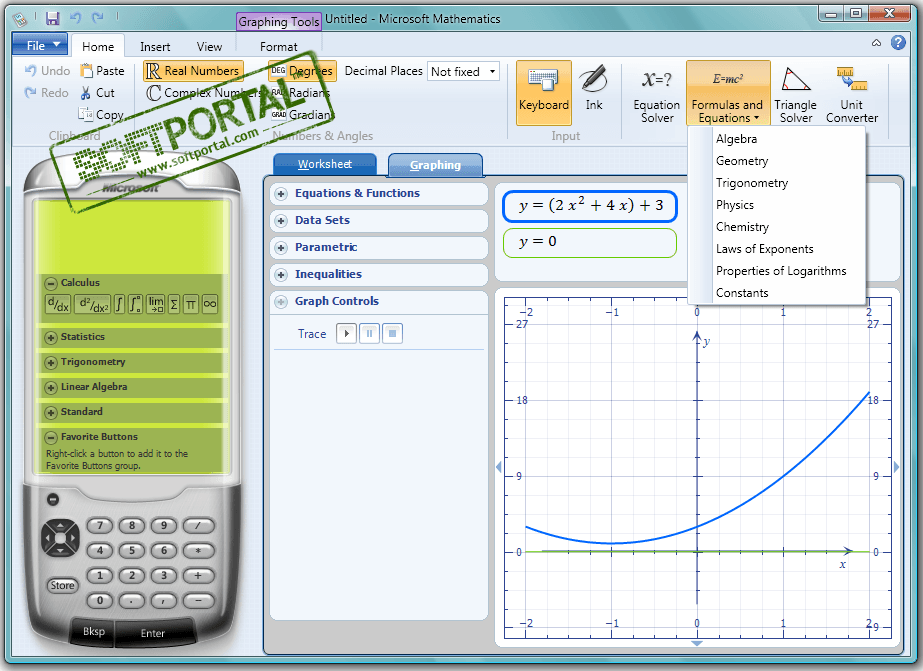
Task: Pause the graph trace animation
Action: point(369,334)
